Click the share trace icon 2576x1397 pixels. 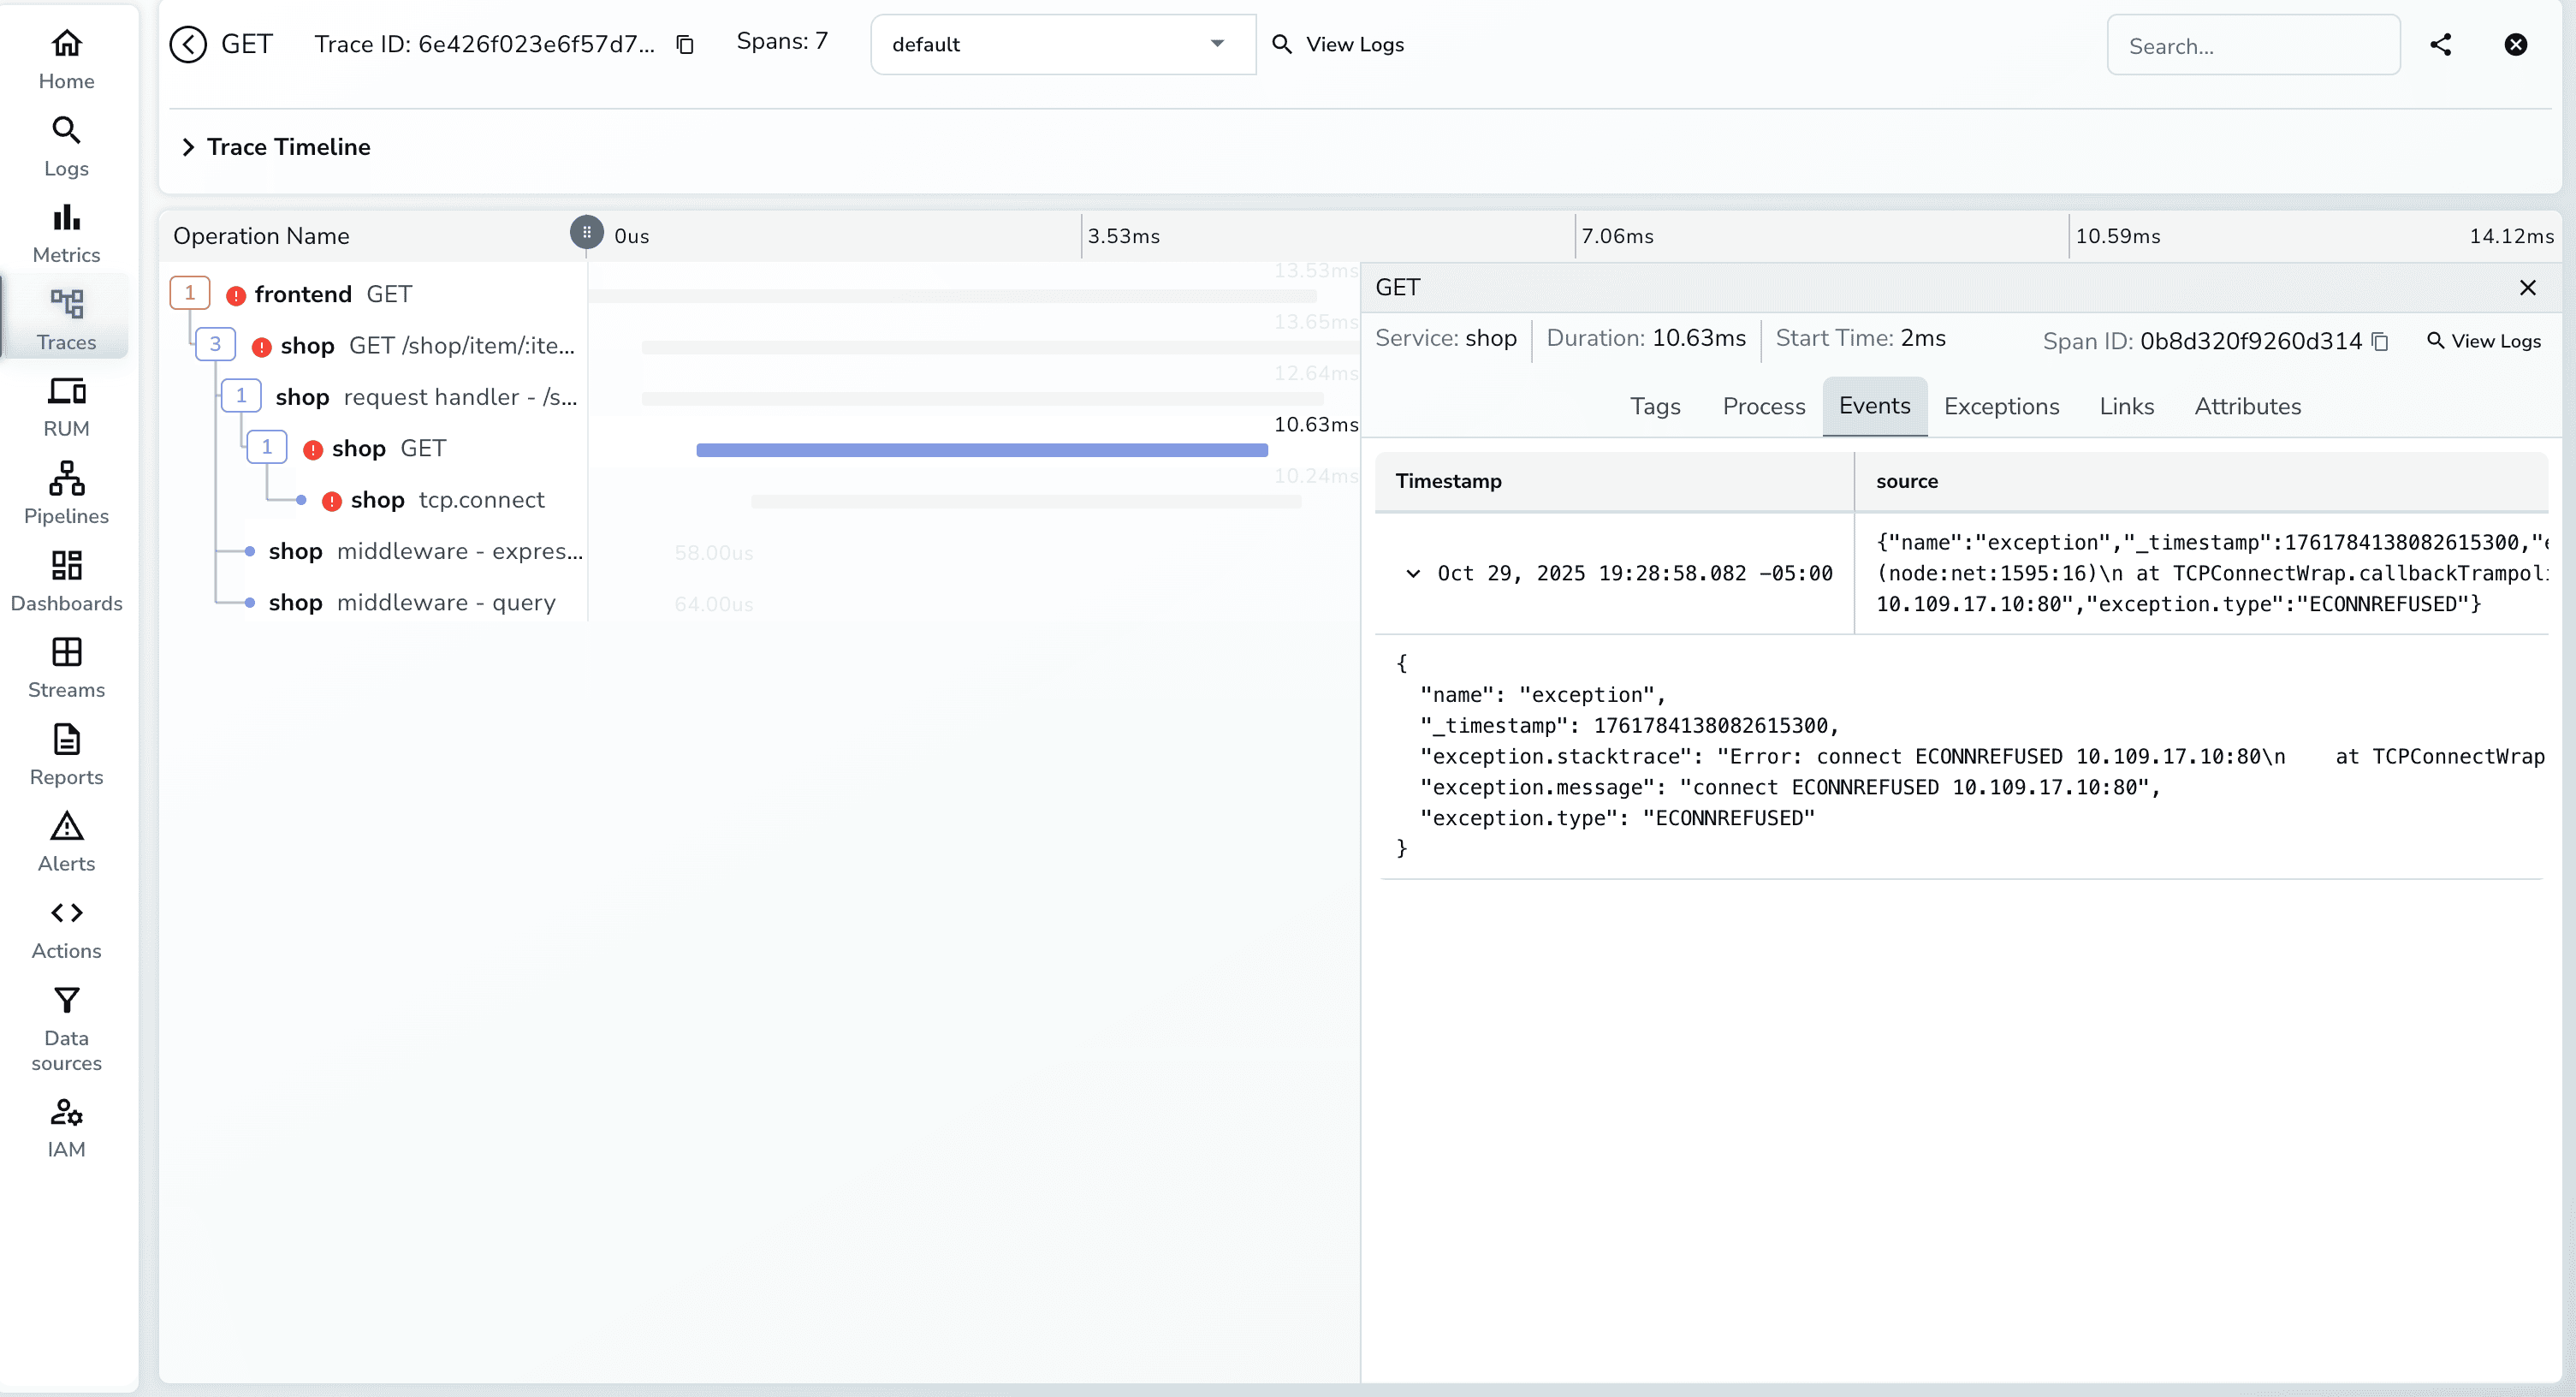point(2440,44)
